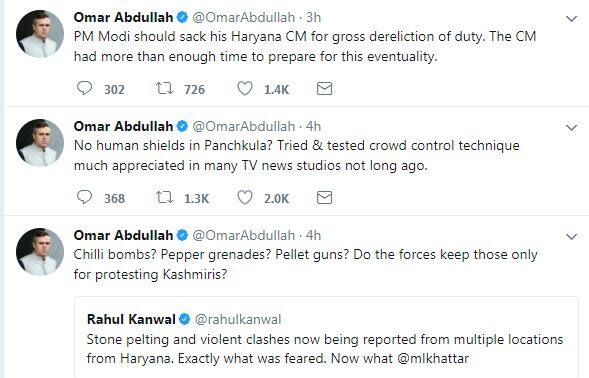This screenshot has height=378, width=589.
Task: Click the @OmarAbdullah handle on the Panchkula tweet
Action: [x=244, y=126]
